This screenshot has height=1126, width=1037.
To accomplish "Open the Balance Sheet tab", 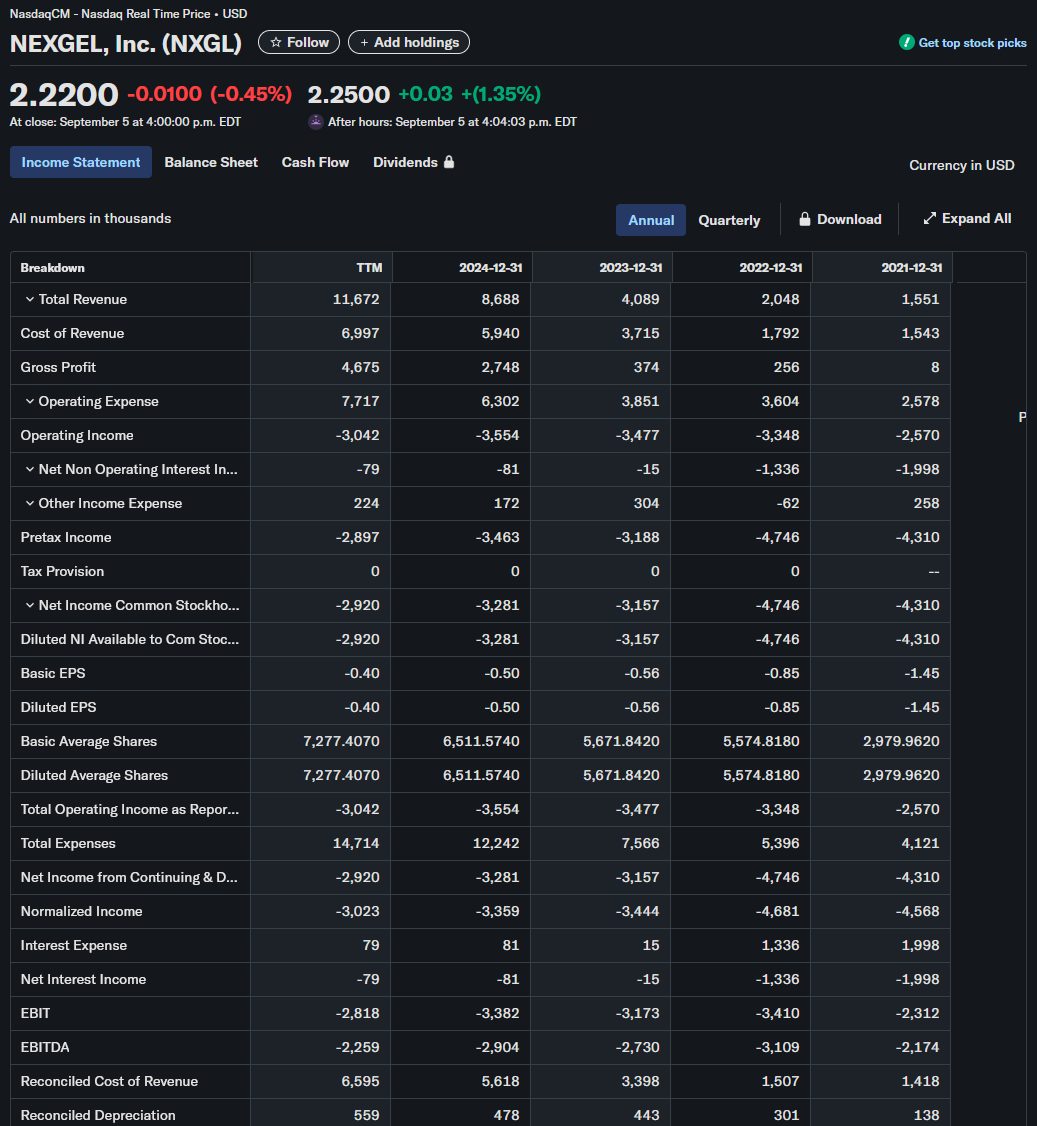I will coord(211,162).
